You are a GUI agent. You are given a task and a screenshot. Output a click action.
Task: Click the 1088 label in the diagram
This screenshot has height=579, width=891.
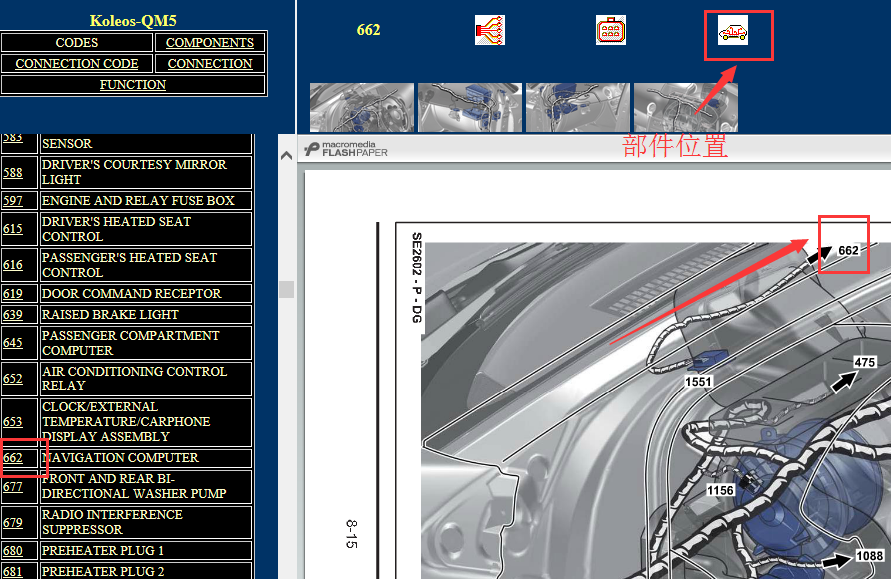869,556
